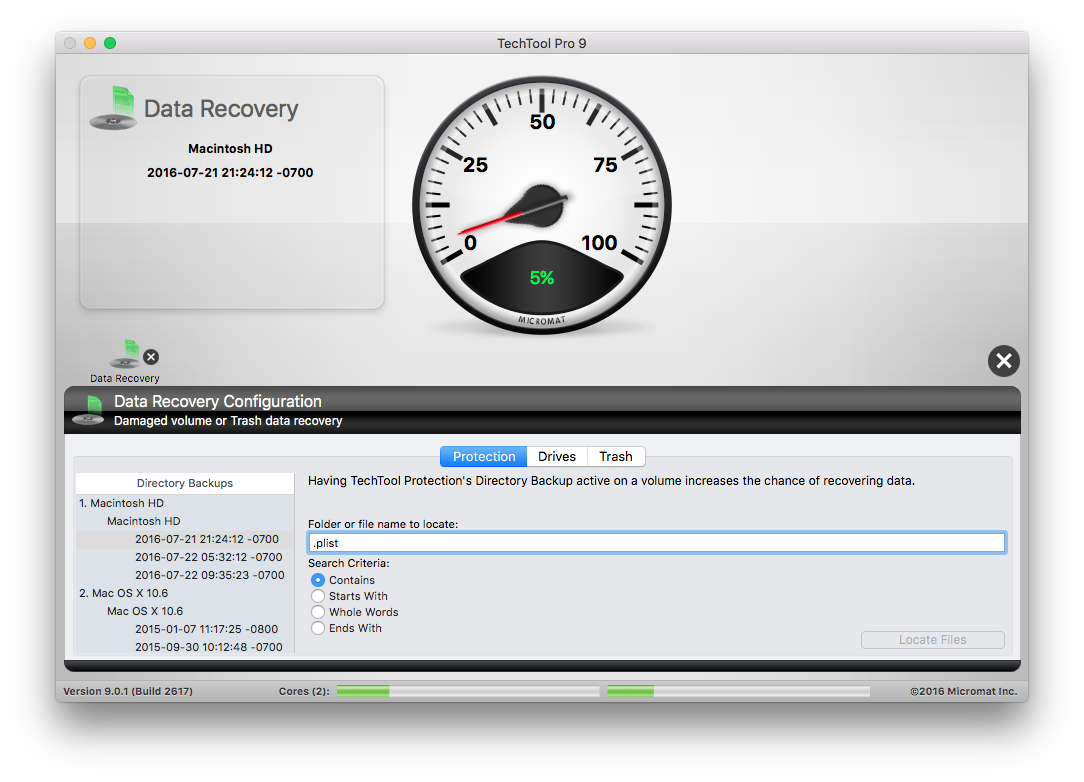
Task: Select the 2. Mac OS X 10.6 entry
Action: (185, 593)
